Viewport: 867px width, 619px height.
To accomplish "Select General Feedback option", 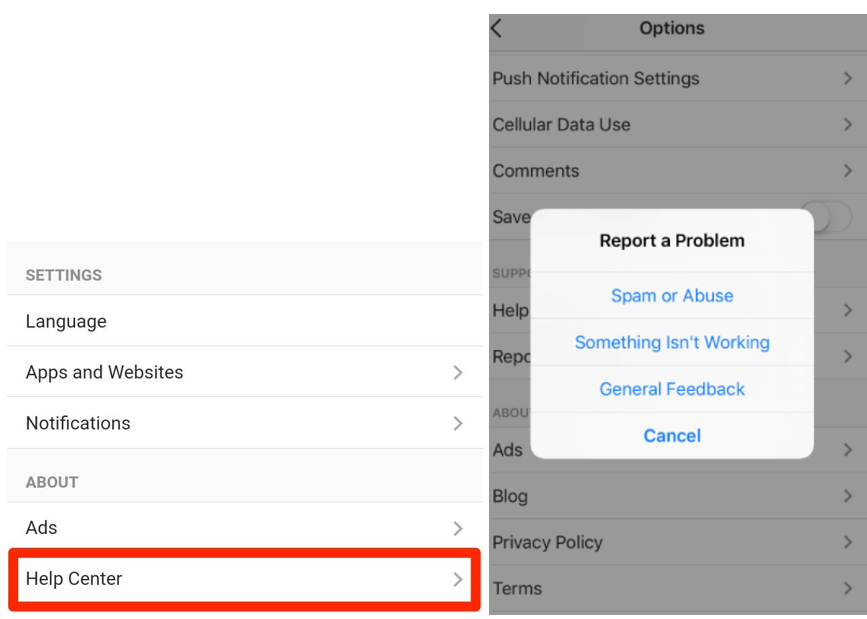I will pos(672,389).
